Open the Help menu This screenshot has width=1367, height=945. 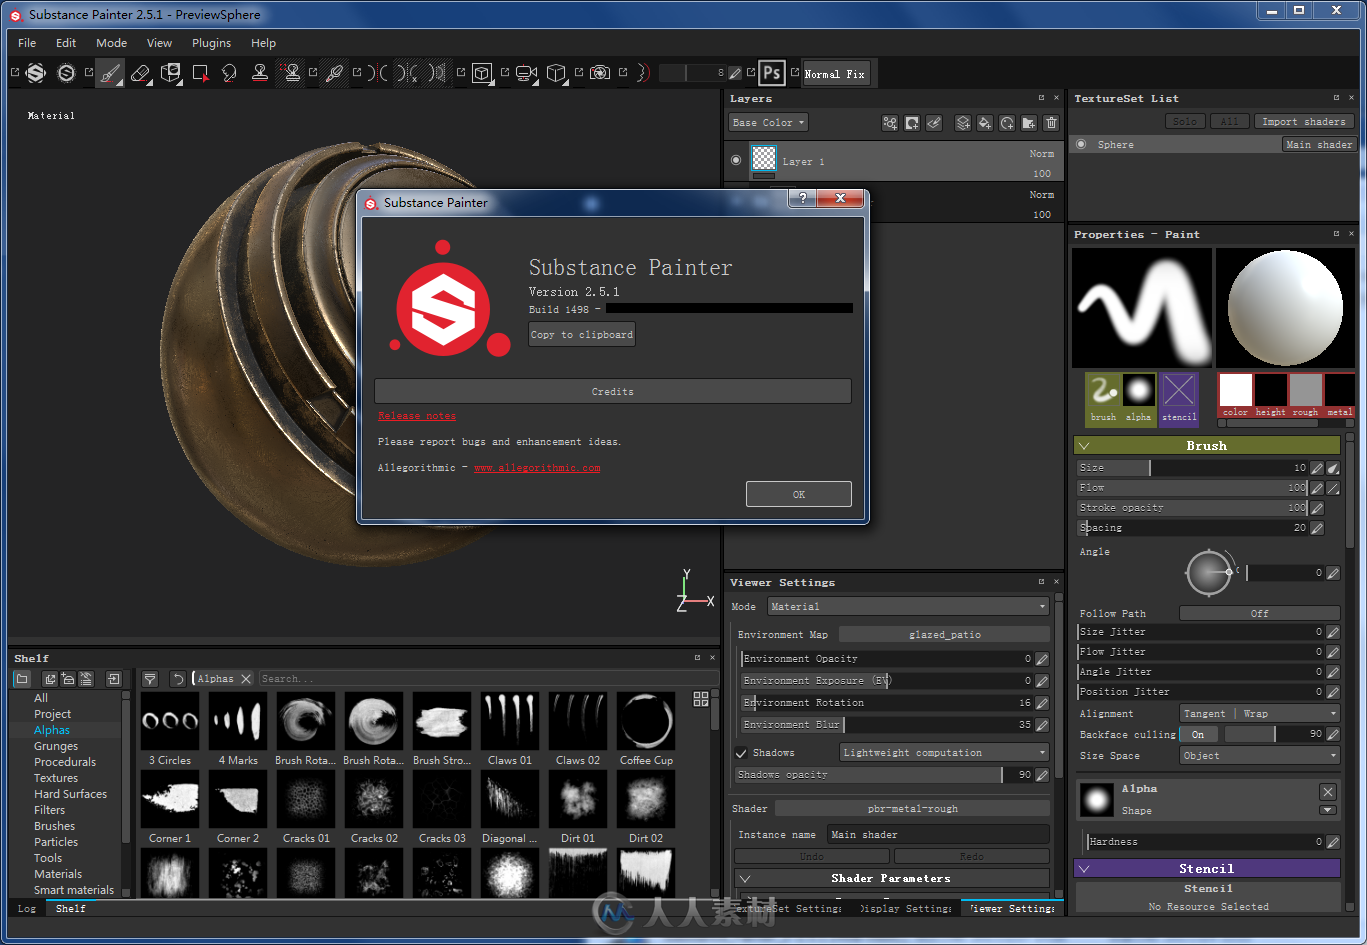pos(264,43)
